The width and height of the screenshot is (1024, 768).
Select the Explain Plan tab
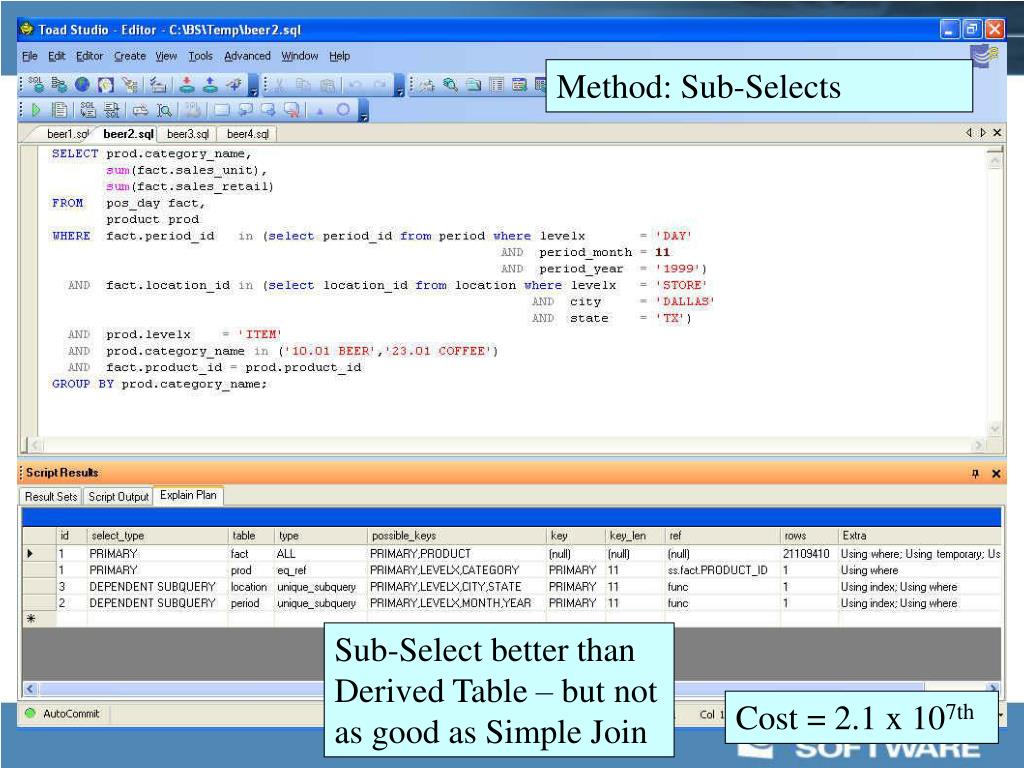(188, 495)
